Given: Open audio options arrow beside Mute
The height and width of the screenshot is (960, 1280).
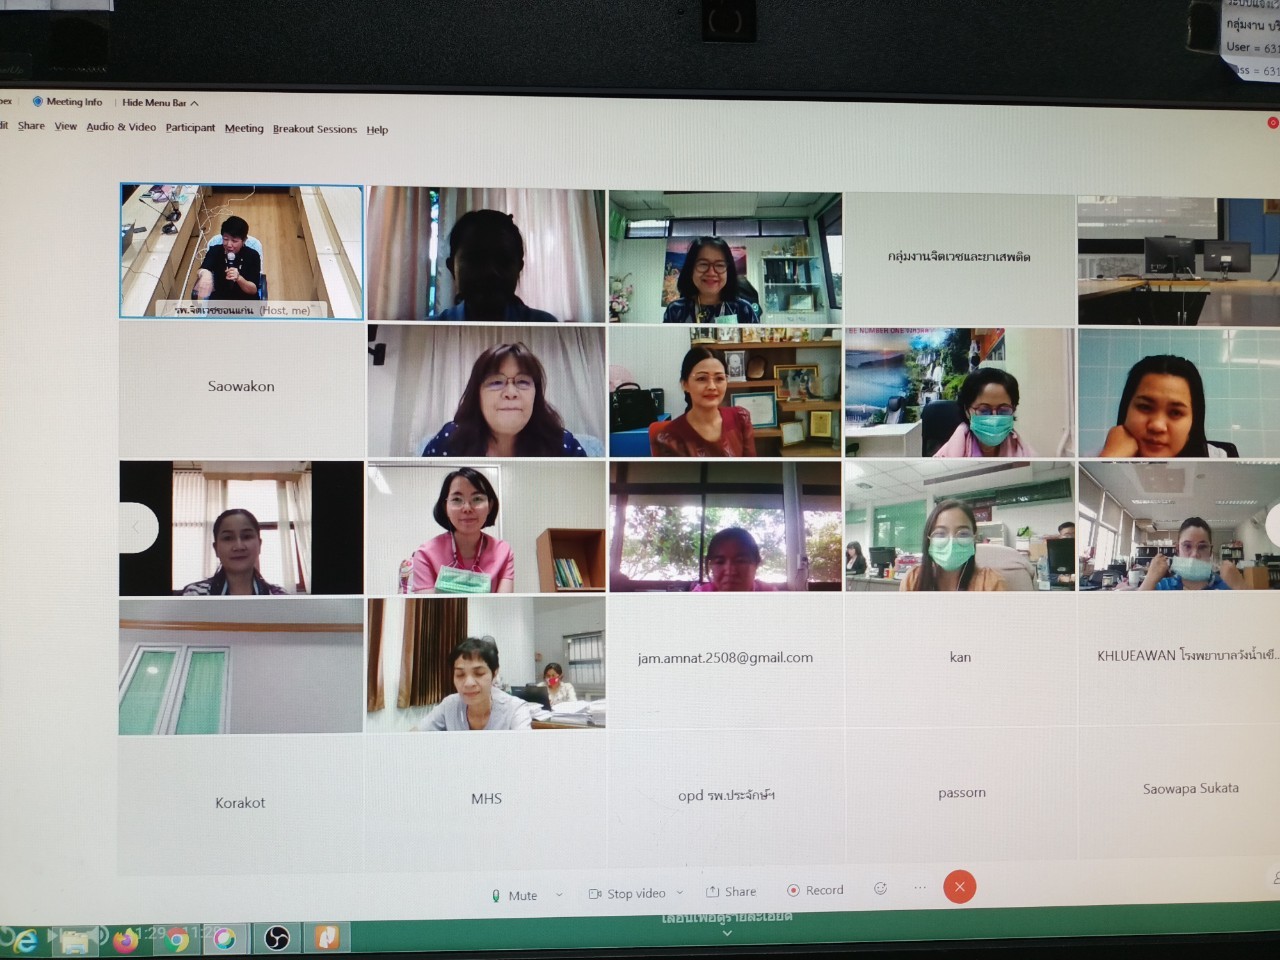Looking at the screenshot, I should 559,894.
